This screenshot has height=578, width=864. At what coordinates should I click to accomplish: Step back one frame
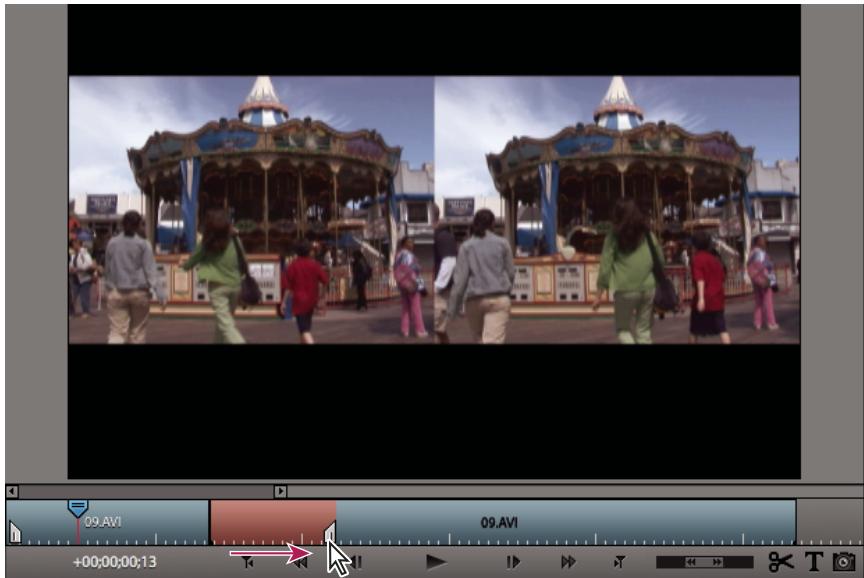[x=357, y=562]
